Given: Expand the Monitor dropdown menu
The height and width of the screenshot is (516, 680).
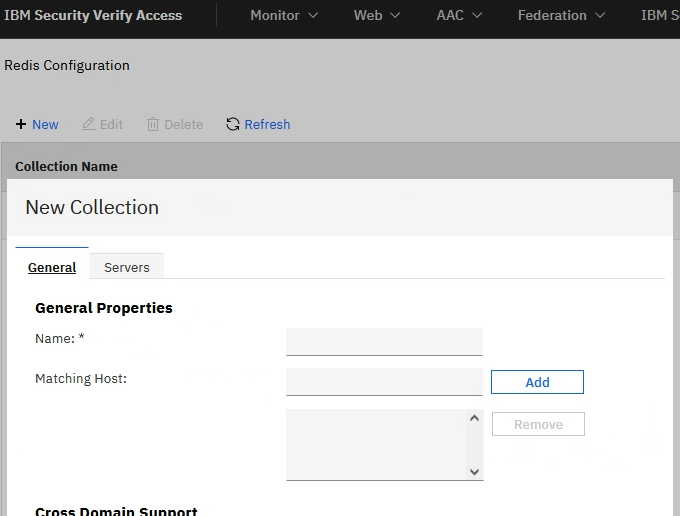Looking at the screenshot, I should (284, 16).
